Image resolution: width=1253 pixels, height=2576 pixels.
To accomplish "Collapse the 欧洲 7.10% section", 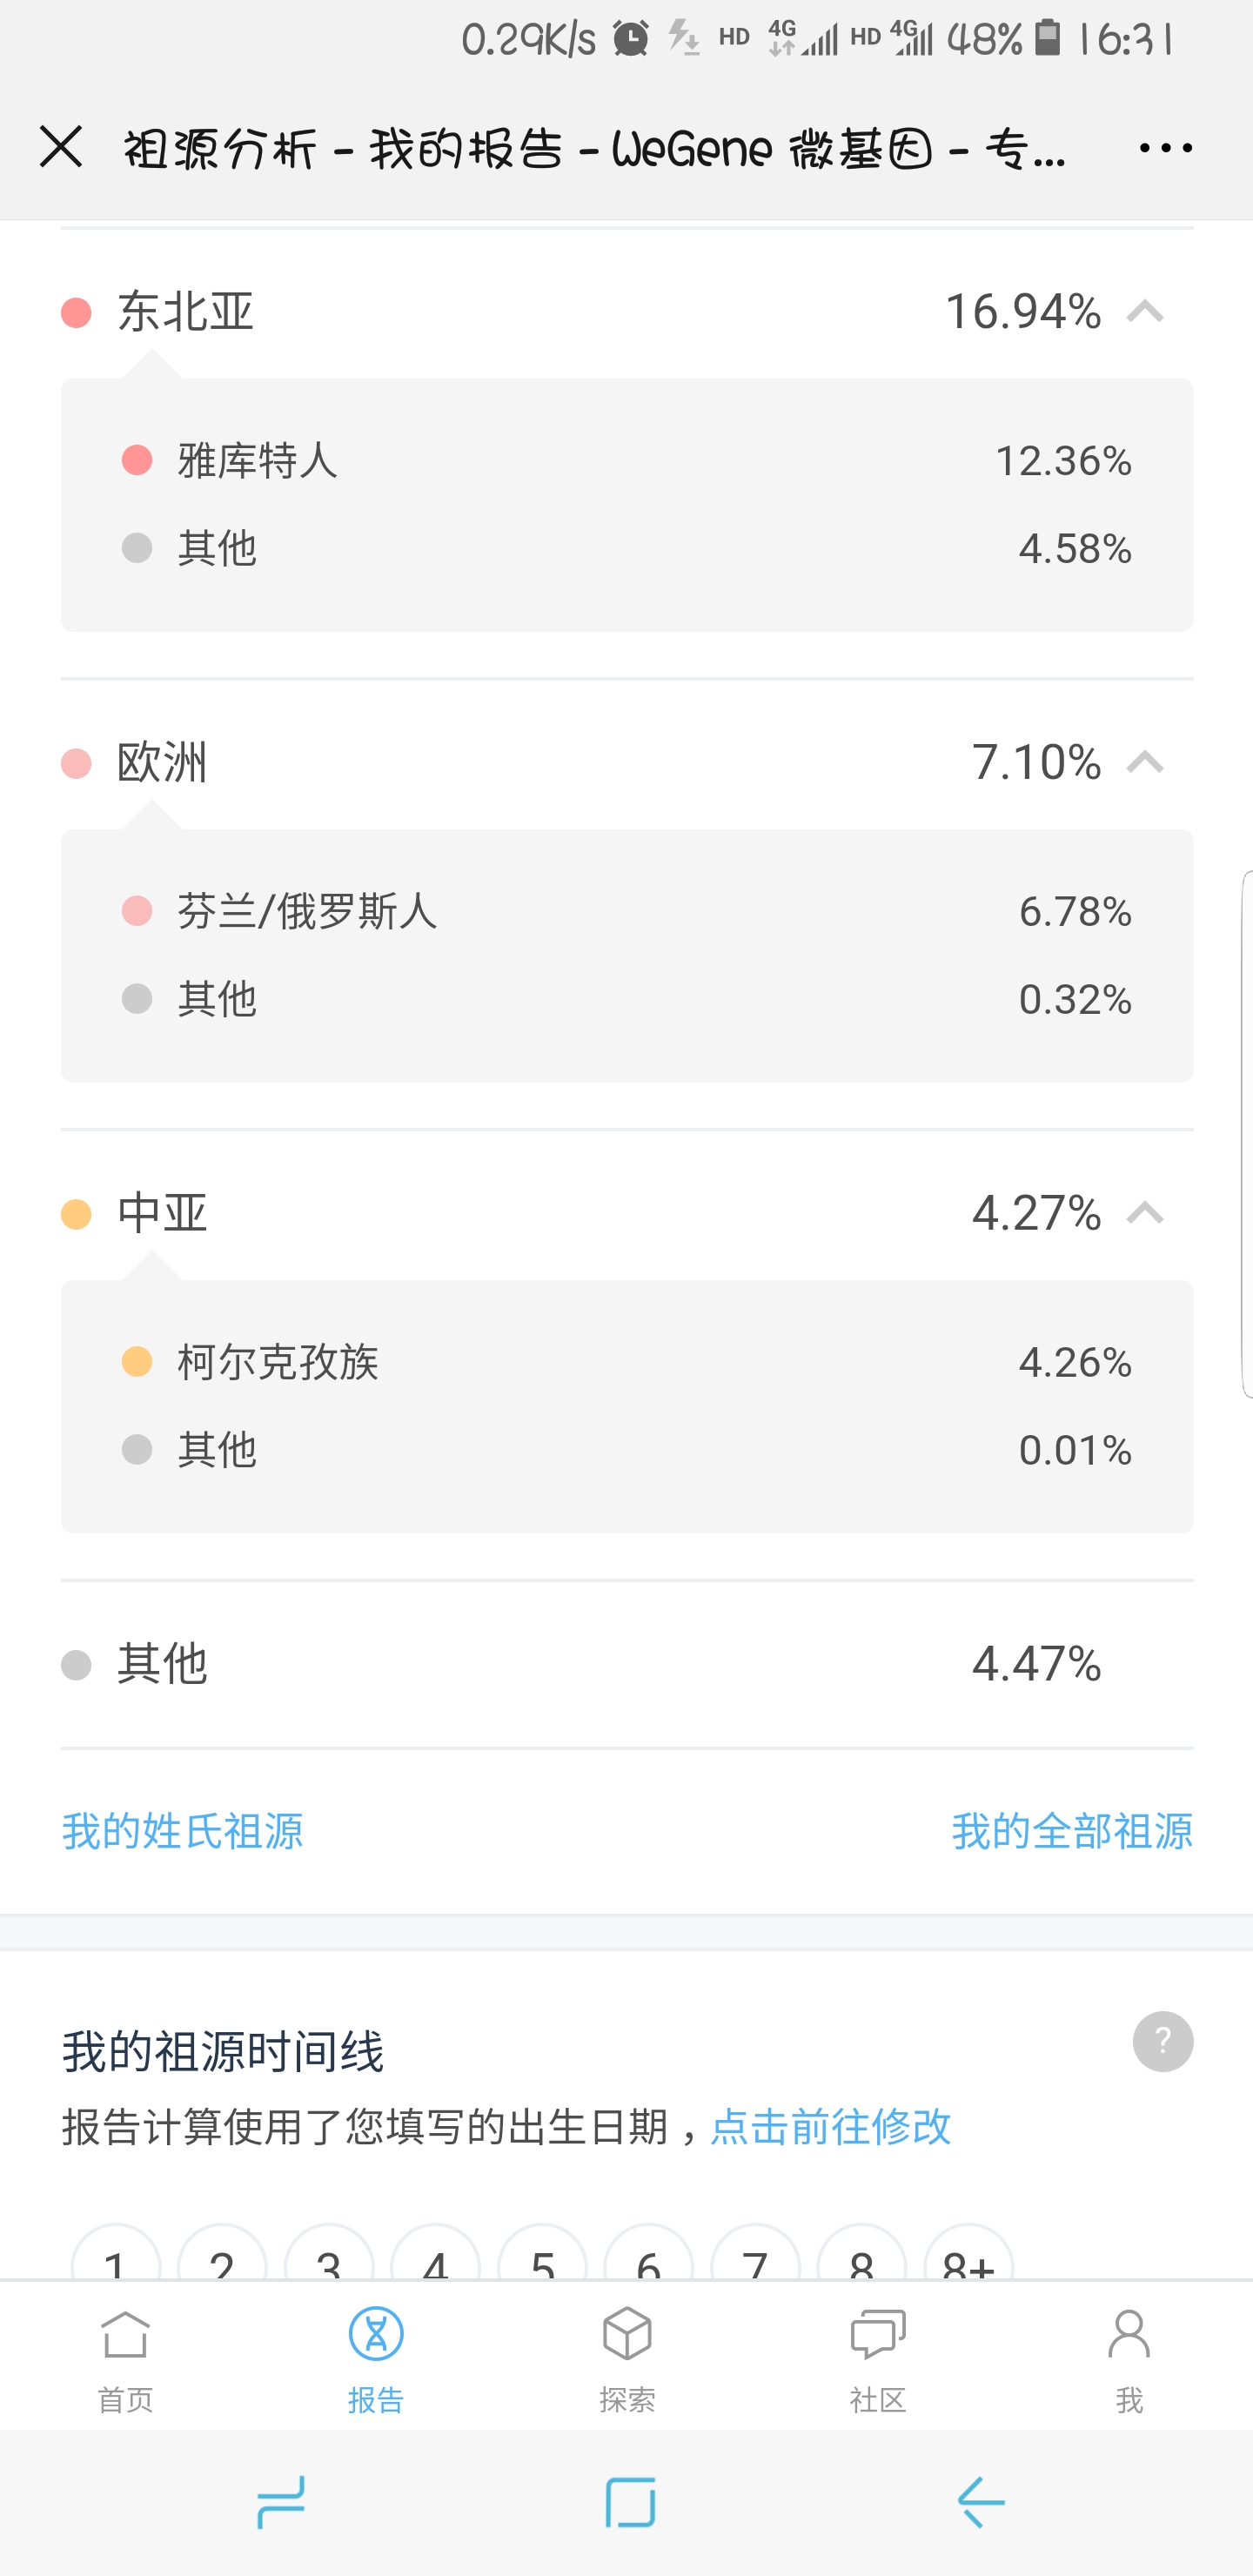I will point(1145,763).
